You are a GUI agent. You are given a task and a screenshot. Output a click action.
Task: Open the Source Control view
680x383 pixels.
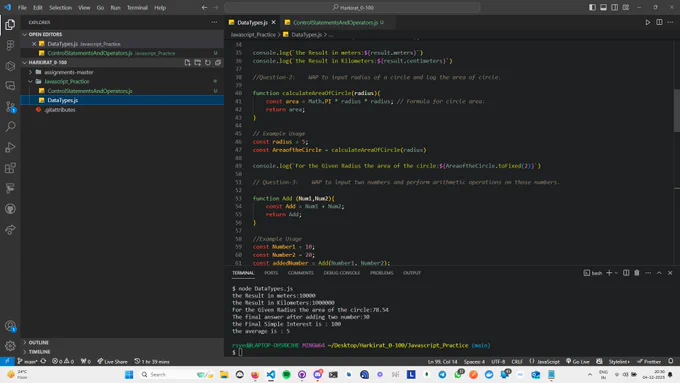pyautogui.click(x=10, y=107)
